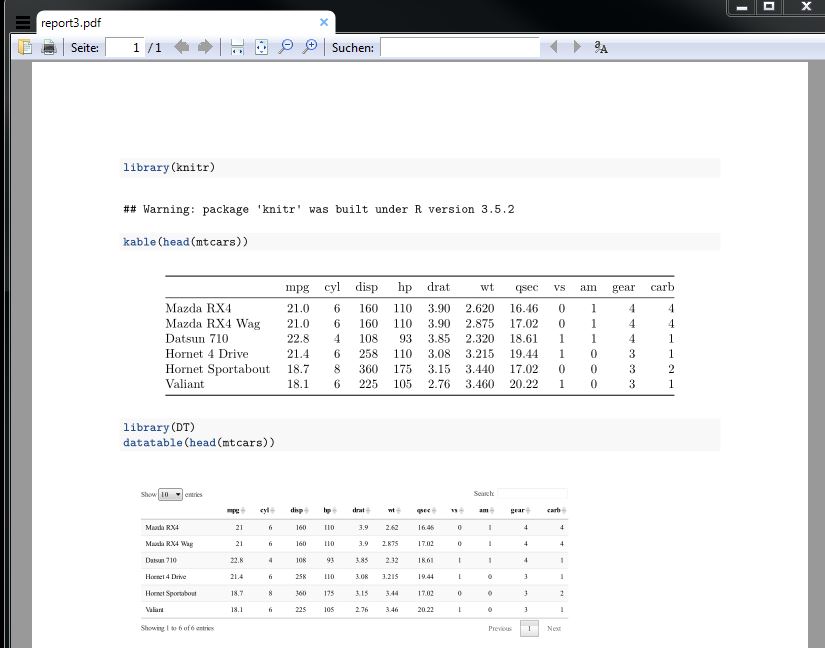The width and height of the screenshot is (825, 648).
Task: Sort datatable by drat column header
Action: [x=359, y=510]
